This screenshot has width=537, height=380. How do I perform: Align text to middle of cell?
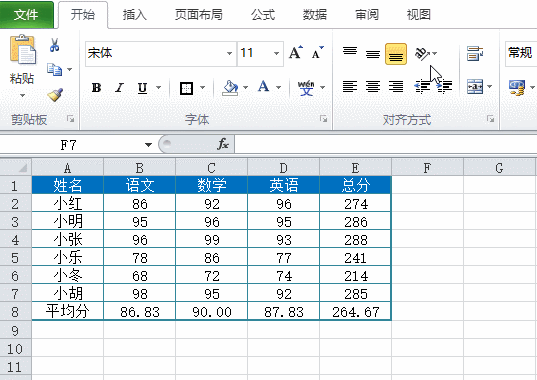tap(373, 54)
